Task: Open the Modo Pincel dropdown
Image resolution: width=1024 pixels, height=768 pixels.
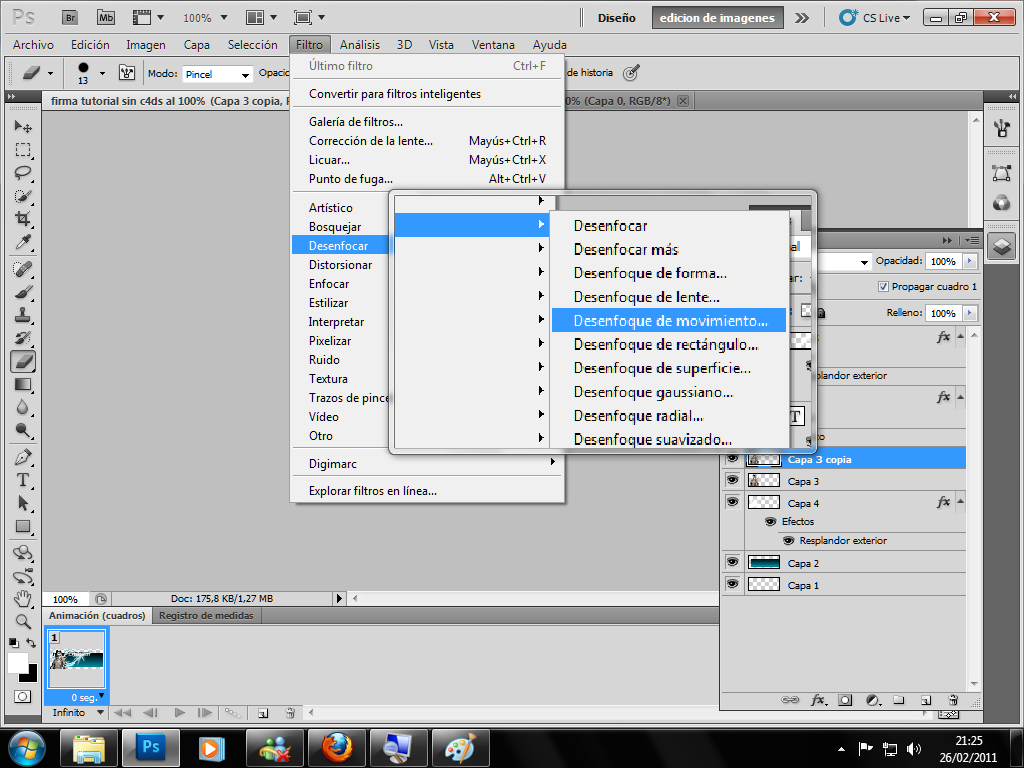Action: [217, 74]
